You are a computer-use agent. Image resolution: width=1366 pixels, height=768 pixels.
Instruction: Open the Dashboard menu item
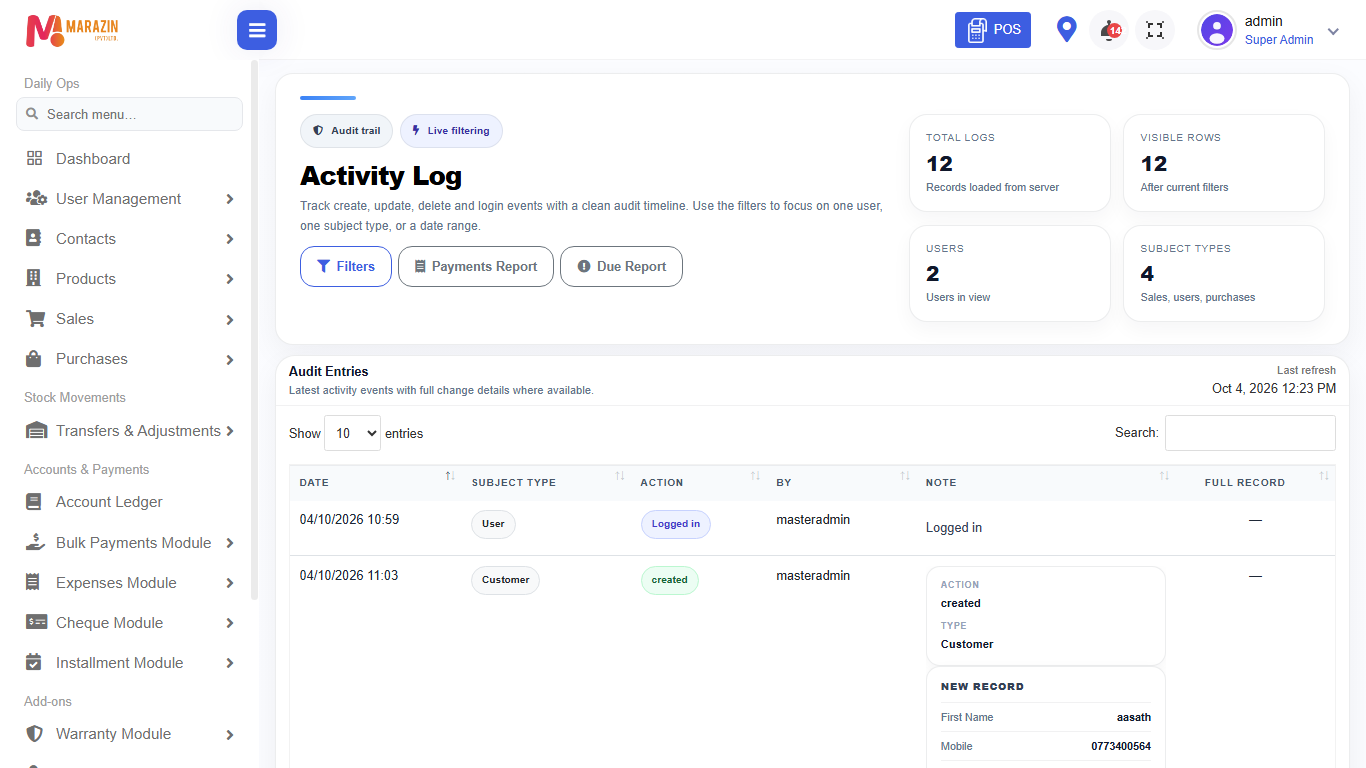coord(130,159)
